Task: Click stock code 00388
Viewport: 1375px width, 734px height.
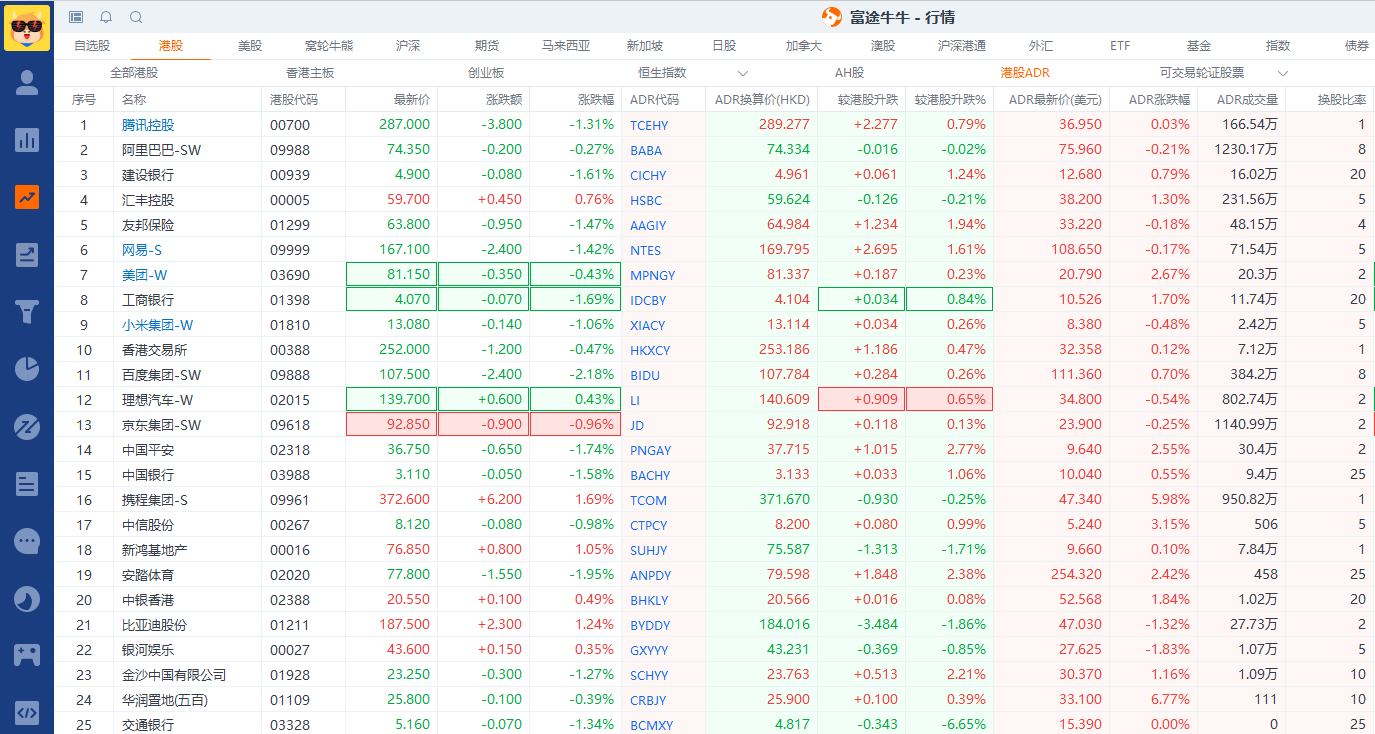Action: click(x=290, y=350)
